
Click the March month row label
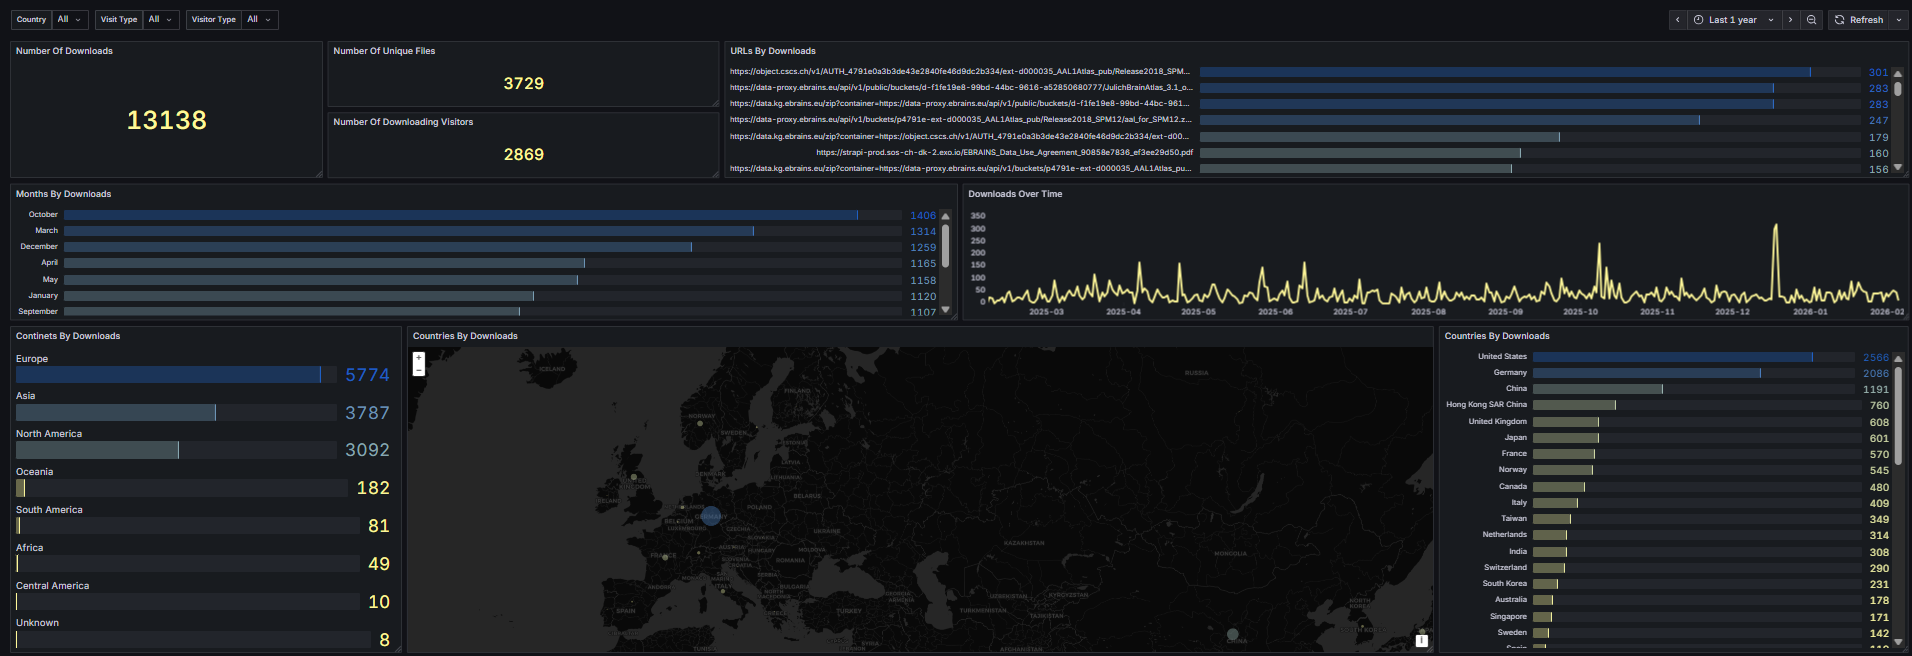47,231
